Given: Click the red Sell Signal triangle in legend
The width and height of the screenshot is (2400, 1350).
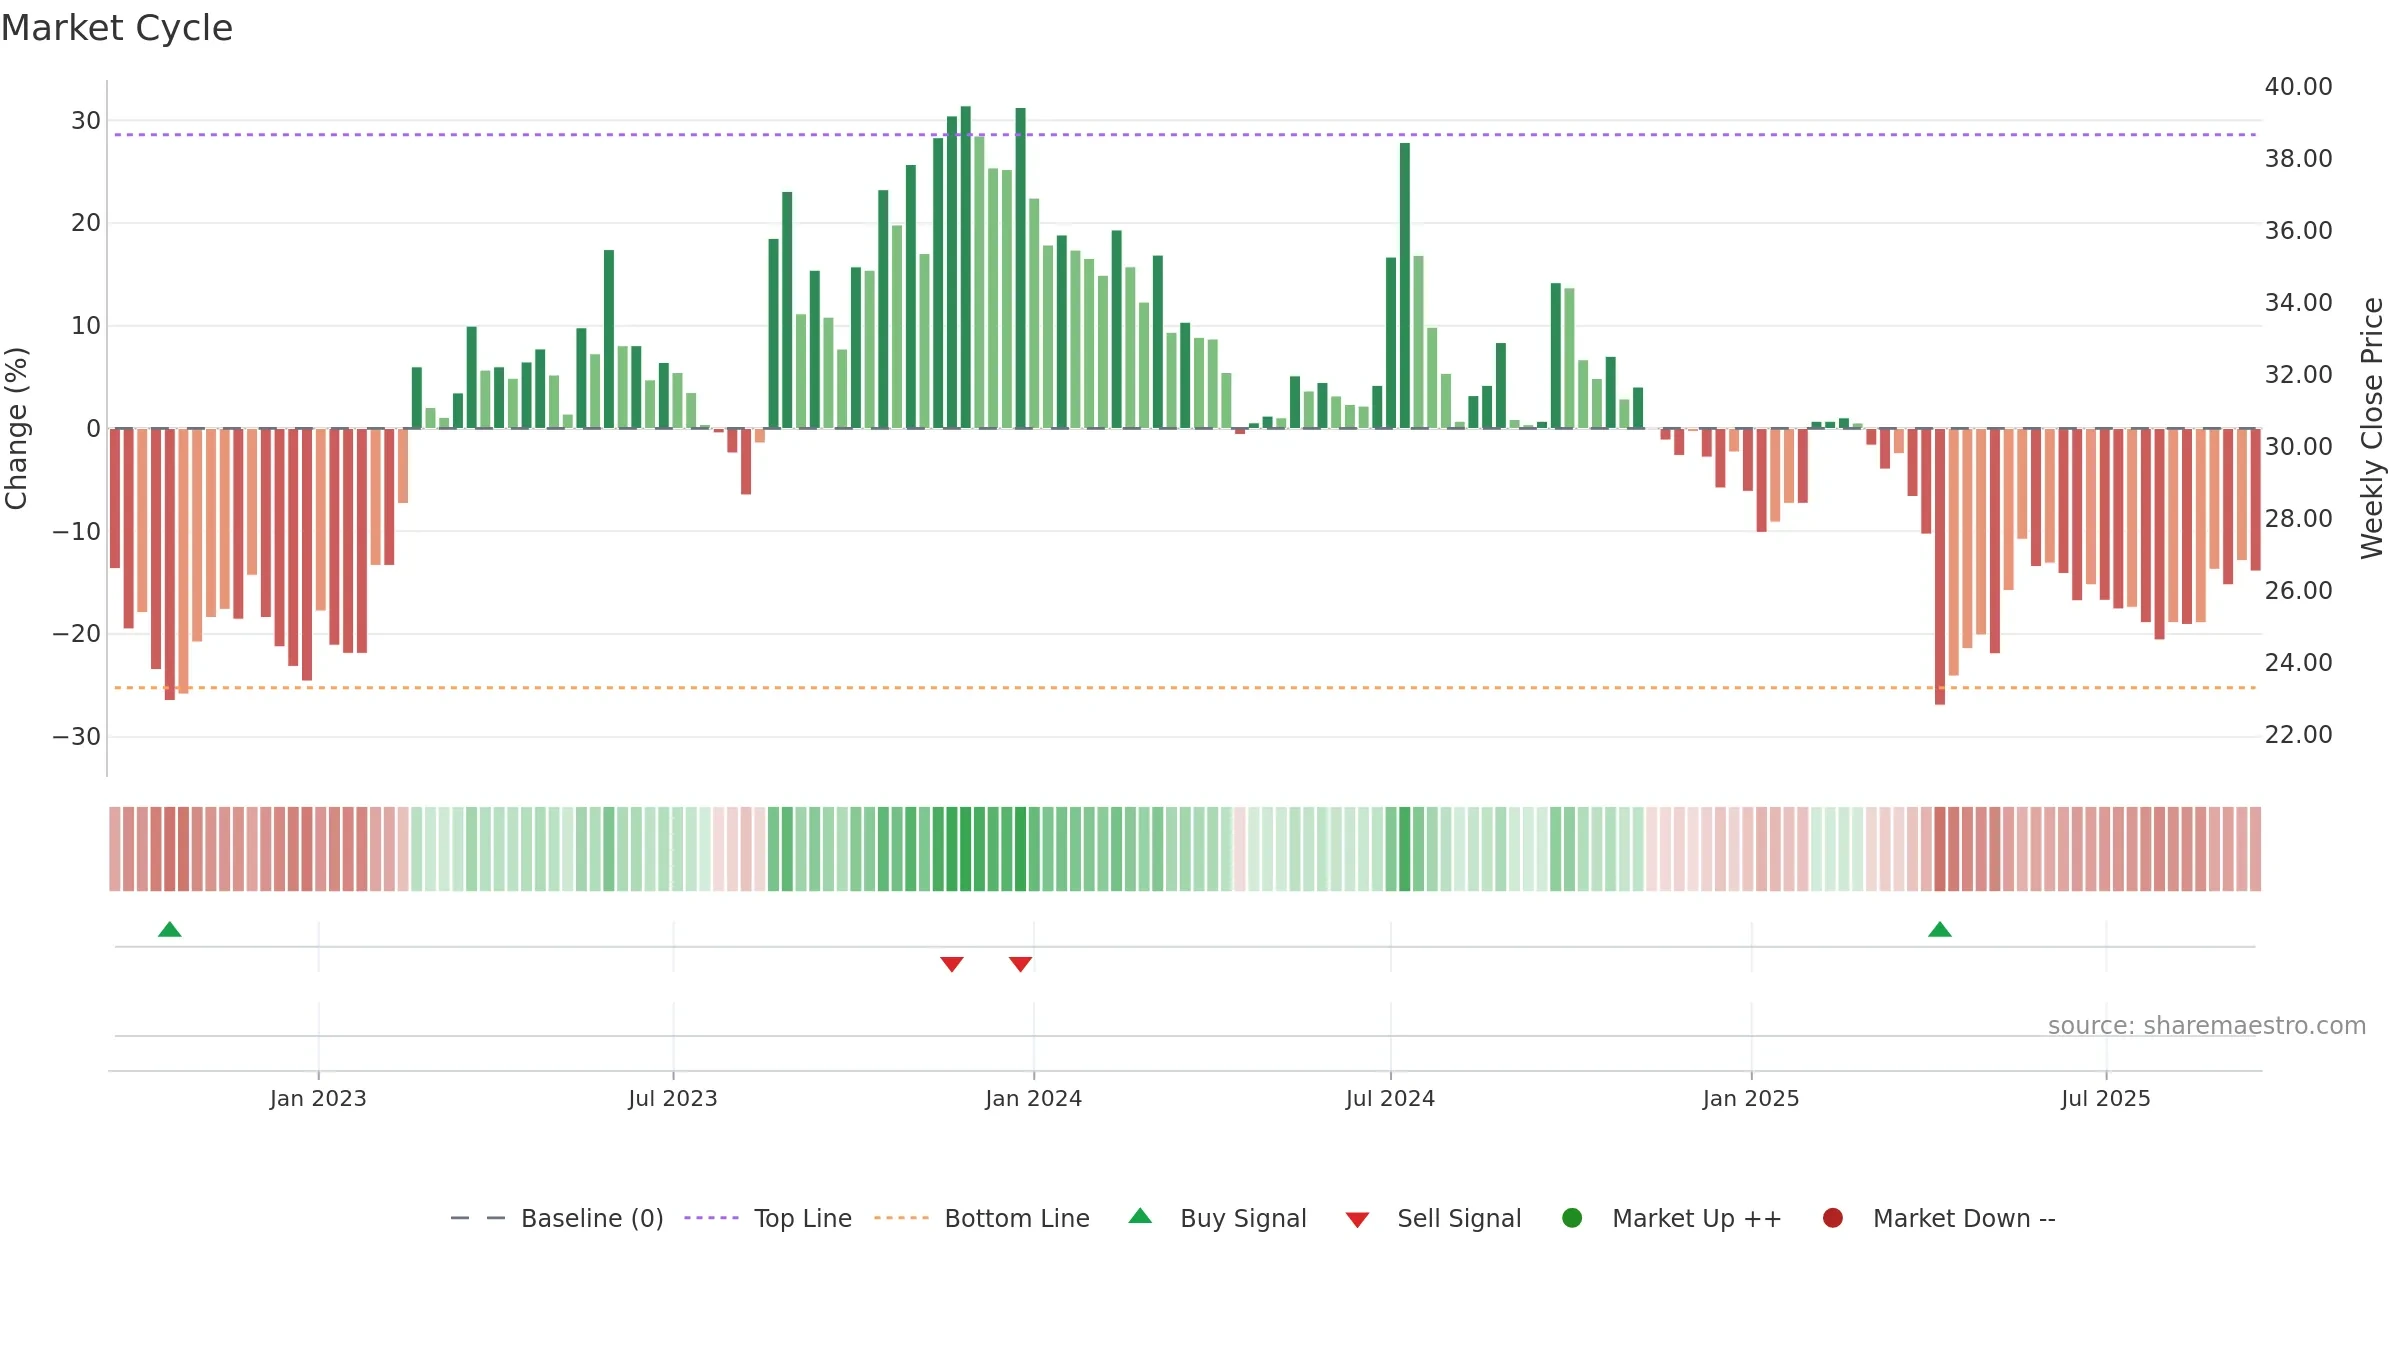Looking at the screenshot, I should pos(1357,1220).
